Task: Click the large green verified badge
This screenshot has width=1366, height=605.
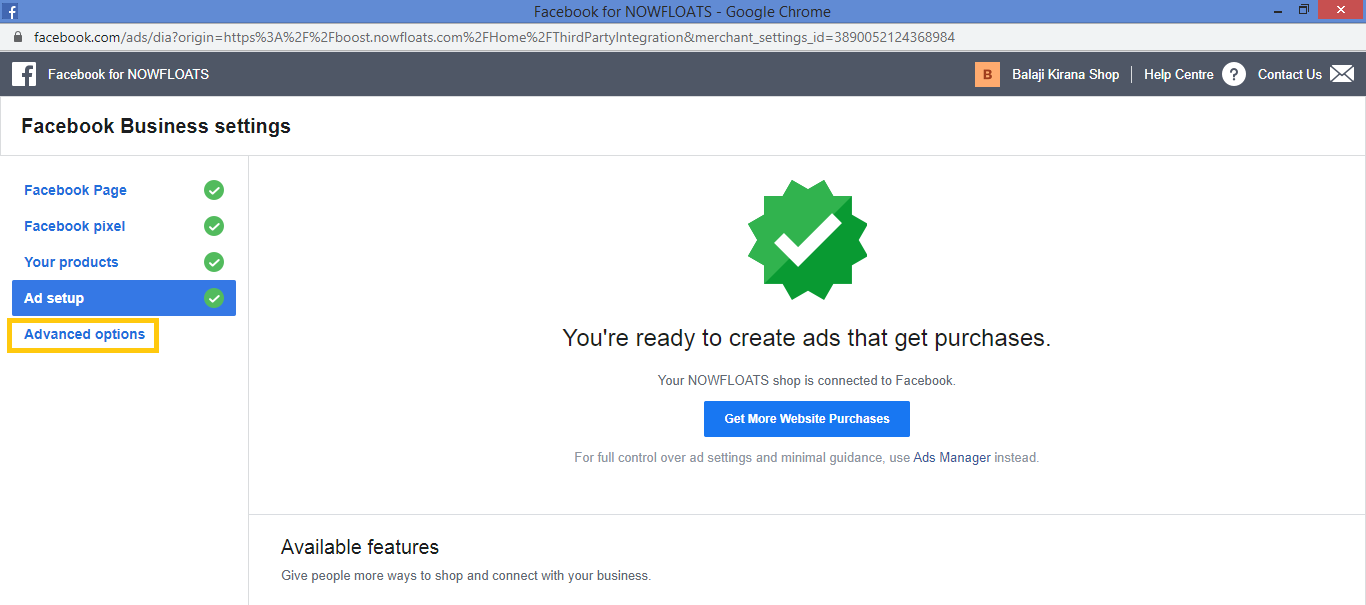Action: [807, 240]
